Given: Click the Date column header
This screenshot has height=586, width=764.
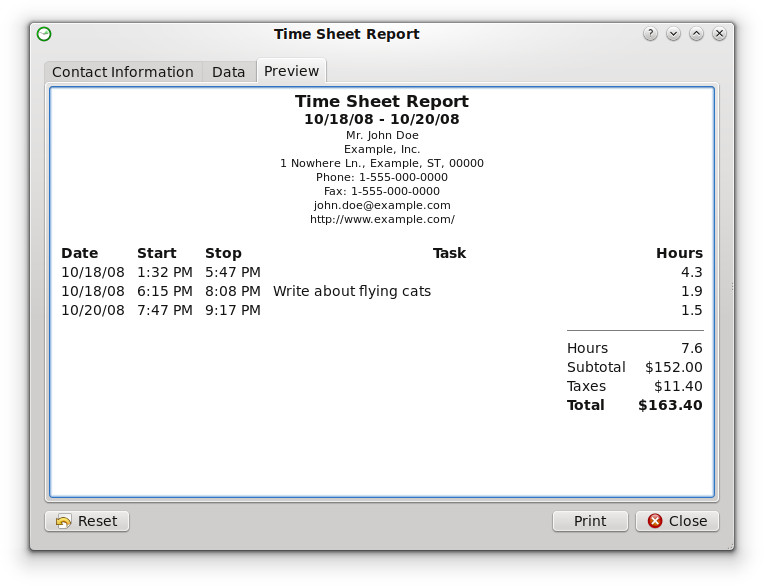Looking at the screenshot, I should tap(79, 253).
